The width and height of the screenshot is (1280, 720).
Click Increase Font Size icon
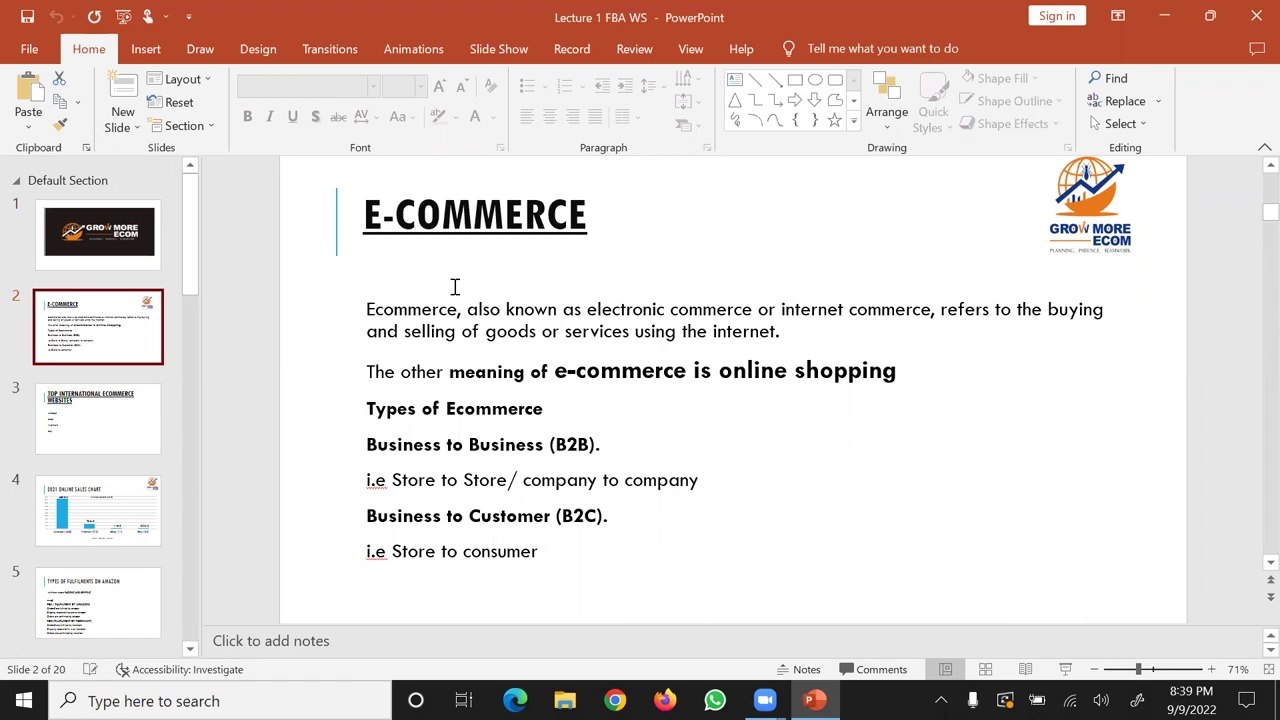(x=439, y=87)
